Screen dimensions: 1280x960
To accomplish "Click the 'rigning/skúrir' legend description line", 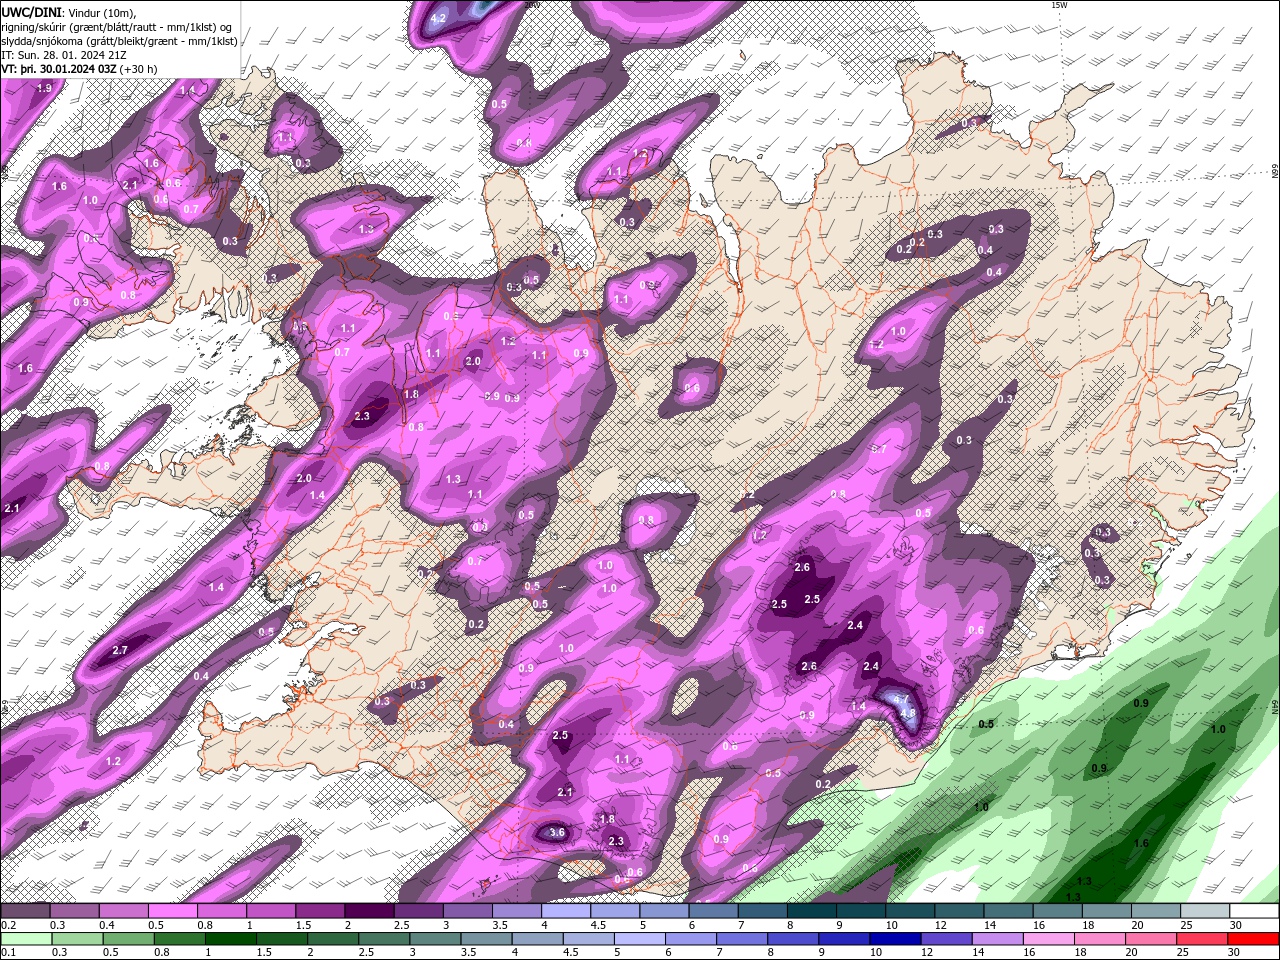I will point(118,27).
